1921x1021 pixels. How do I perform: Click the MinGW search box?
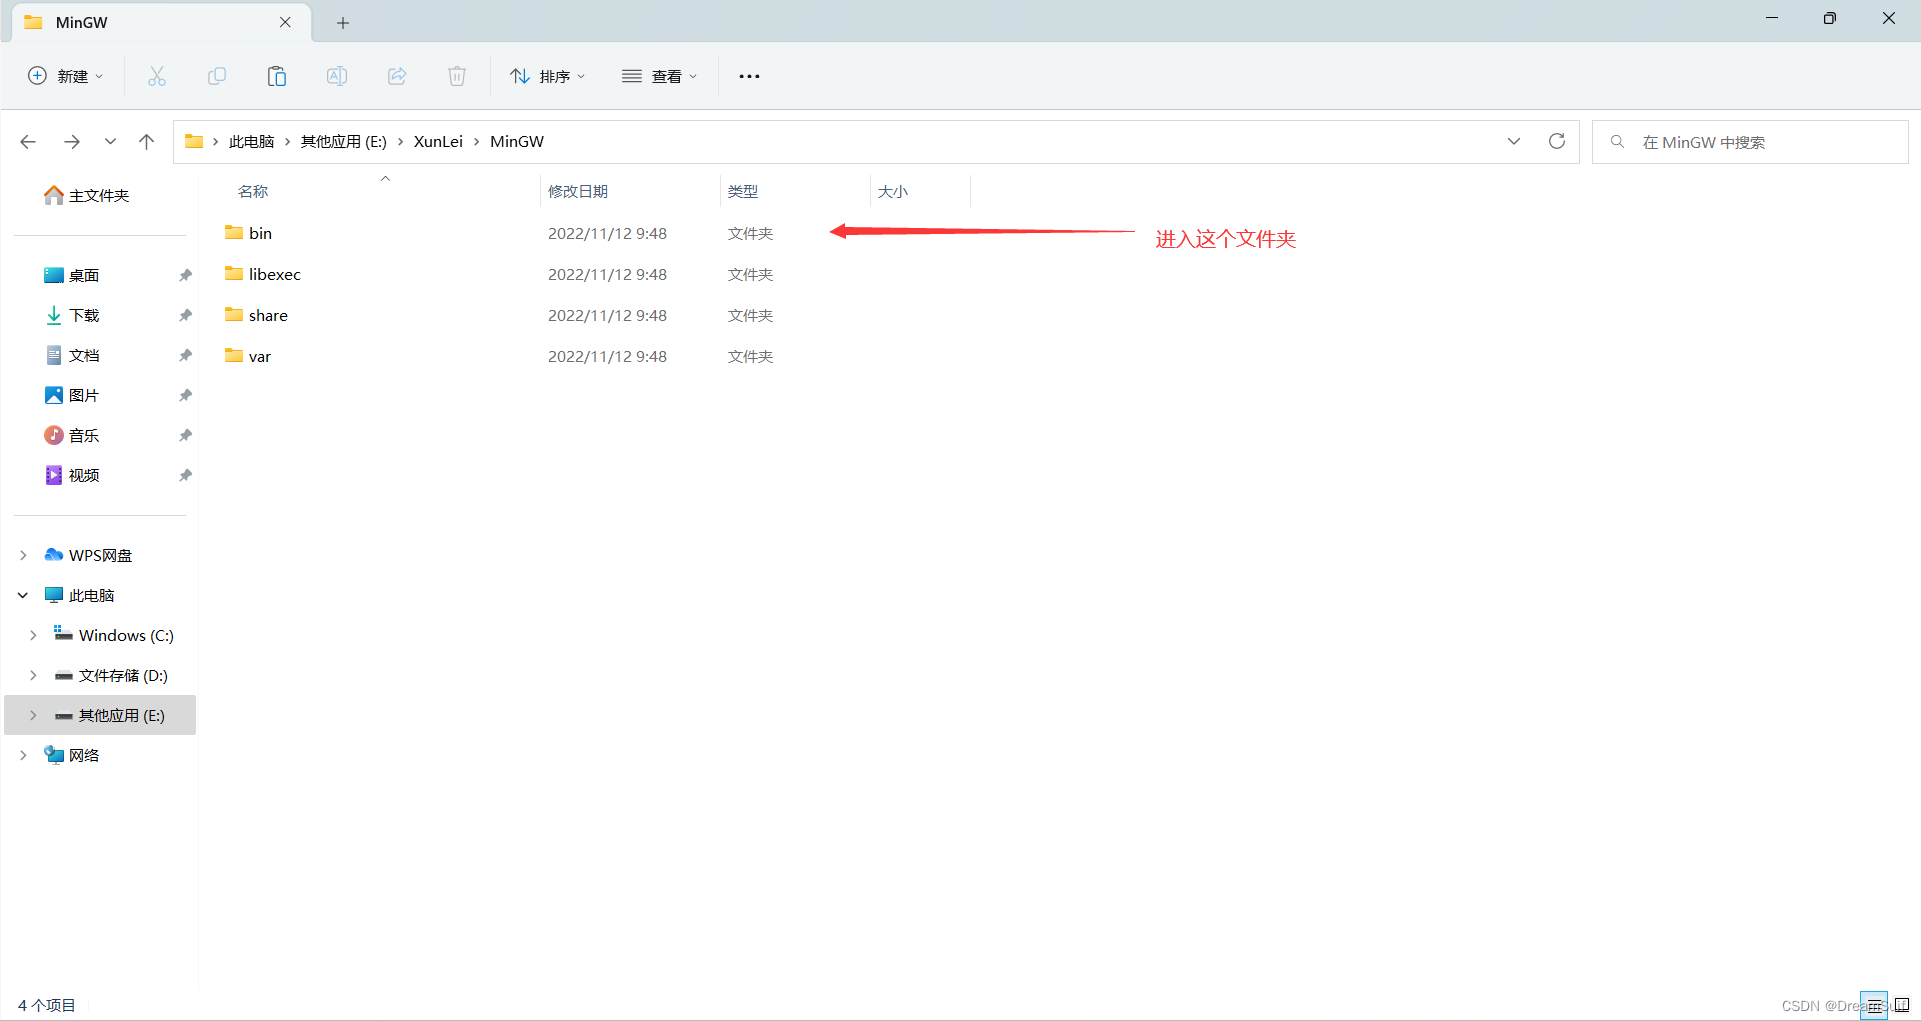point(1750,142)
